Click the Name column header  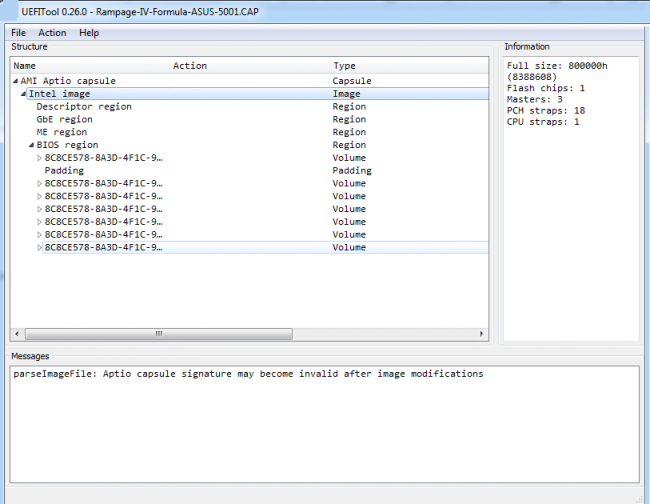pos(90,65)
